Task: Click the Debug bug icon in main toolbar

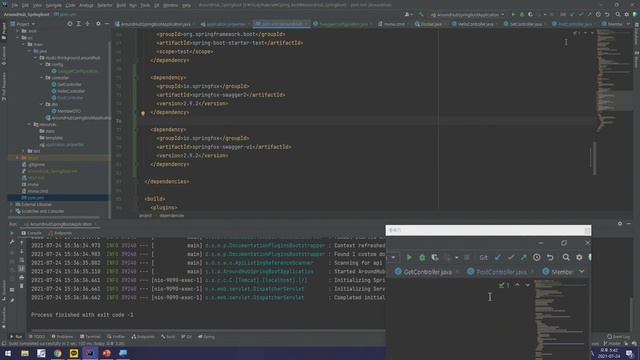Action: coord(522,14)
